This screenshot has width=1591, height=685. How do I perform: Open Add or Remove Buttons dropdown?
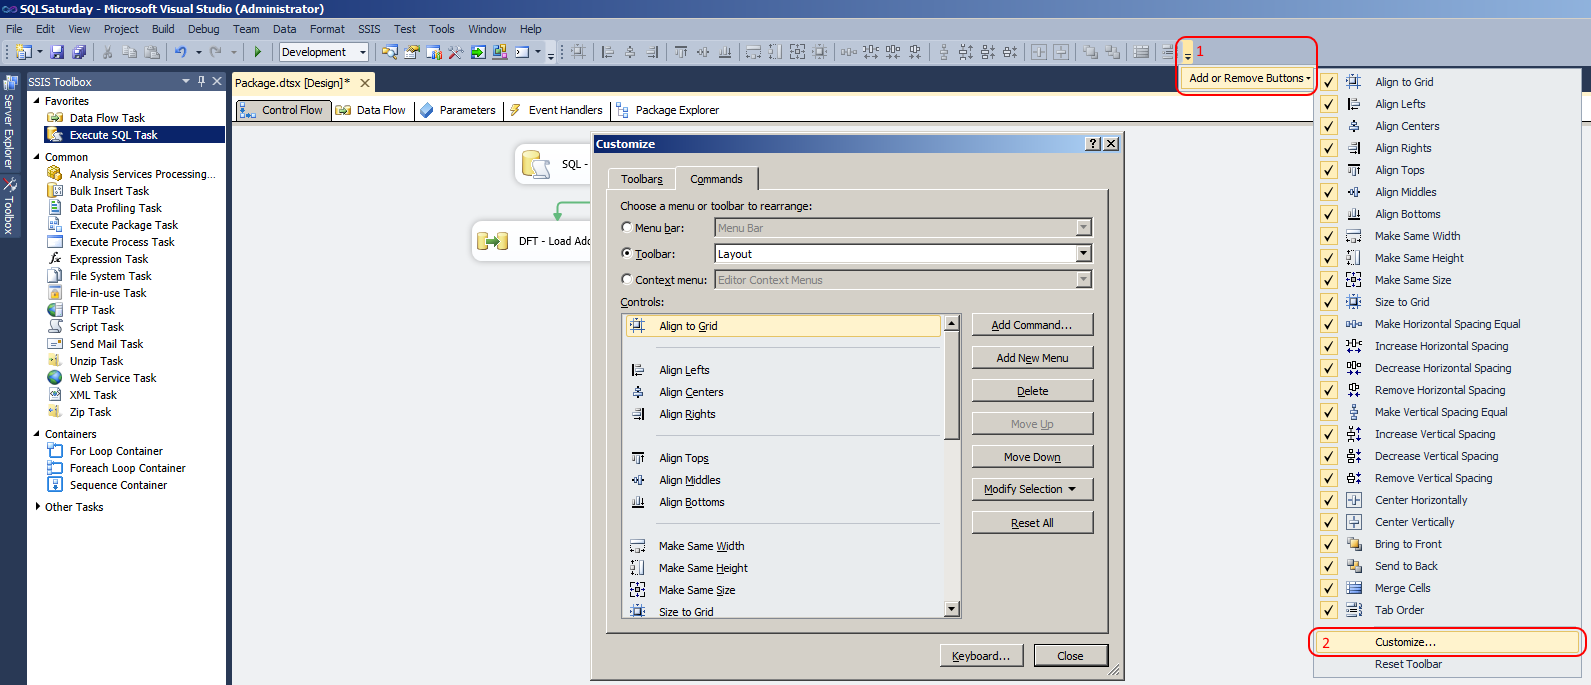(x=1249, y=78)
